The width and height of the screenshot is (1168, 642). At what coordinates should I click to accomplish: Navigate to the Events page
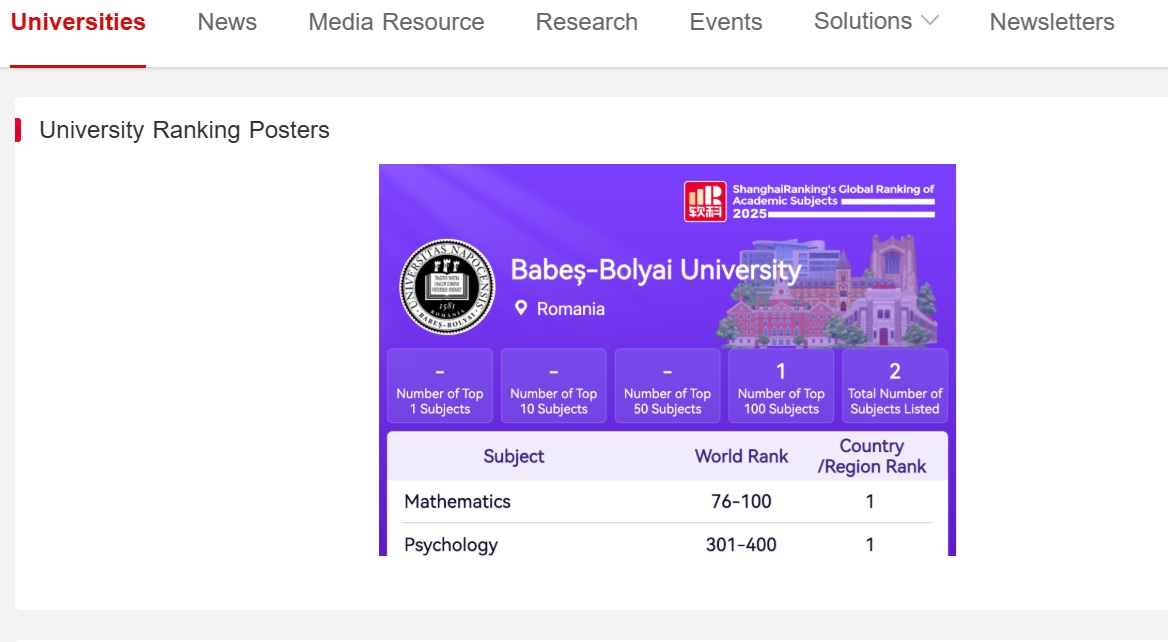coord(726,23)
